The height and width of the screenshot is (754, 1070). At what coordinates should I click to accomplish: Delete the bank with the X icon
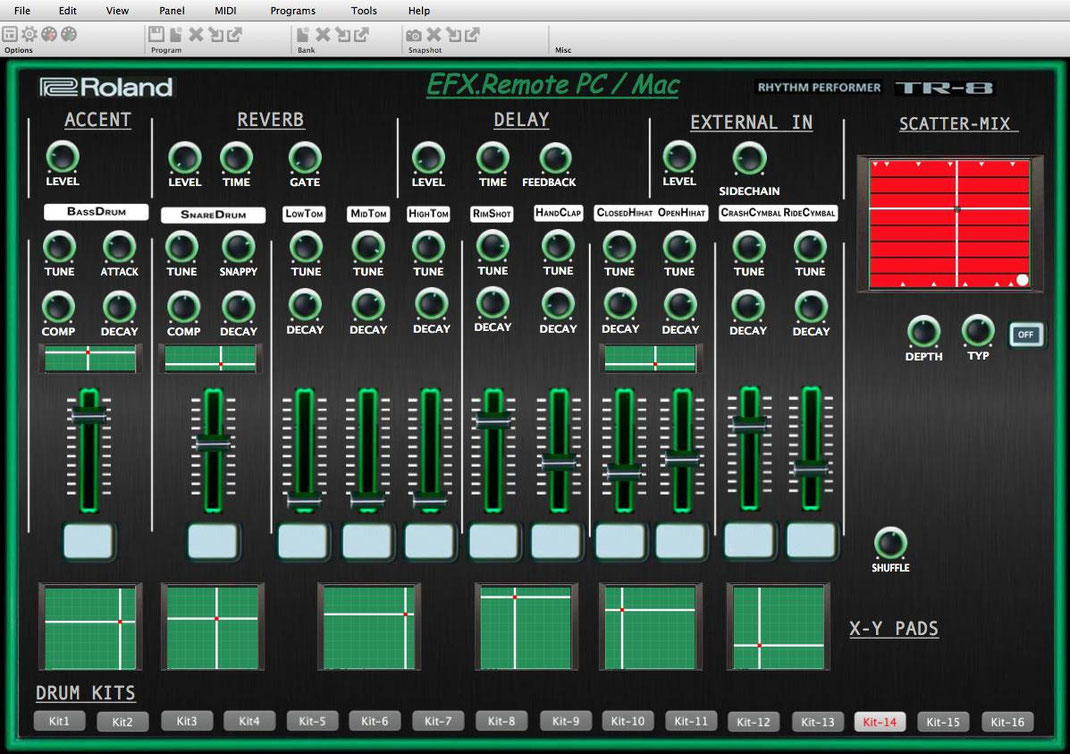(x=323, y=34)
